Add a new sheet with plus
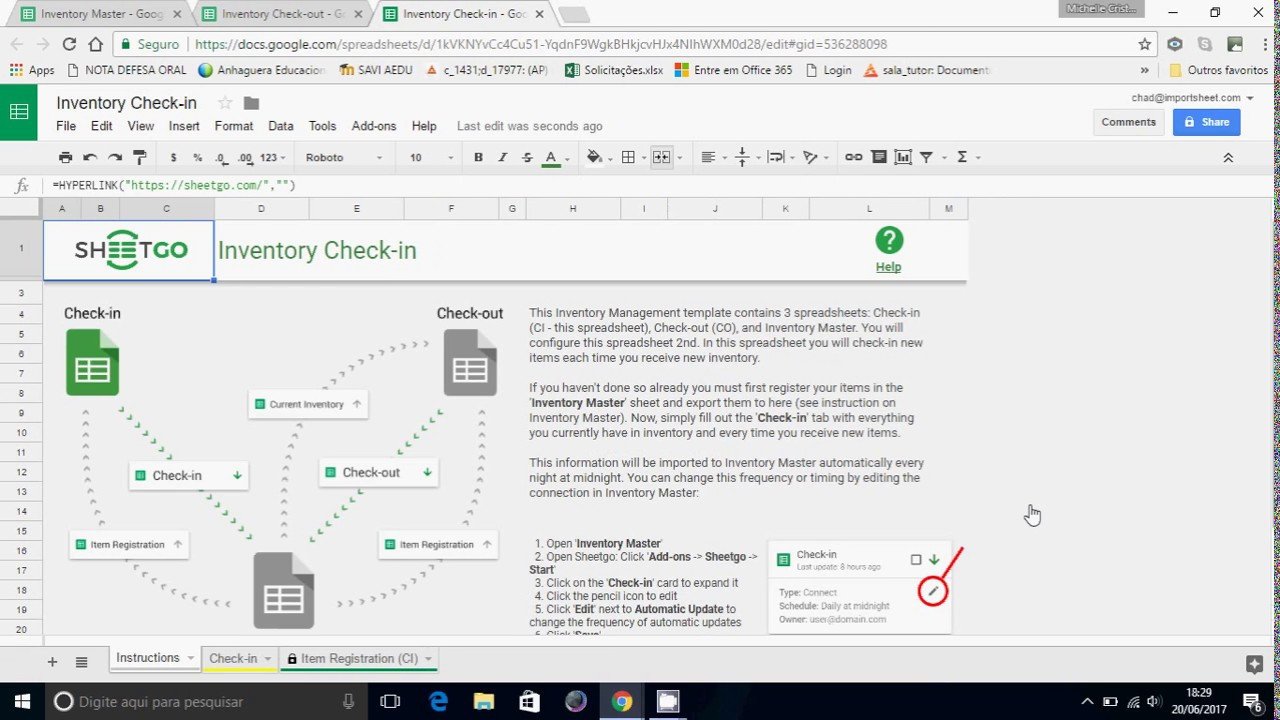This screenshot has height=720, width=1280. pyautogui.click(x=52, y=662)
